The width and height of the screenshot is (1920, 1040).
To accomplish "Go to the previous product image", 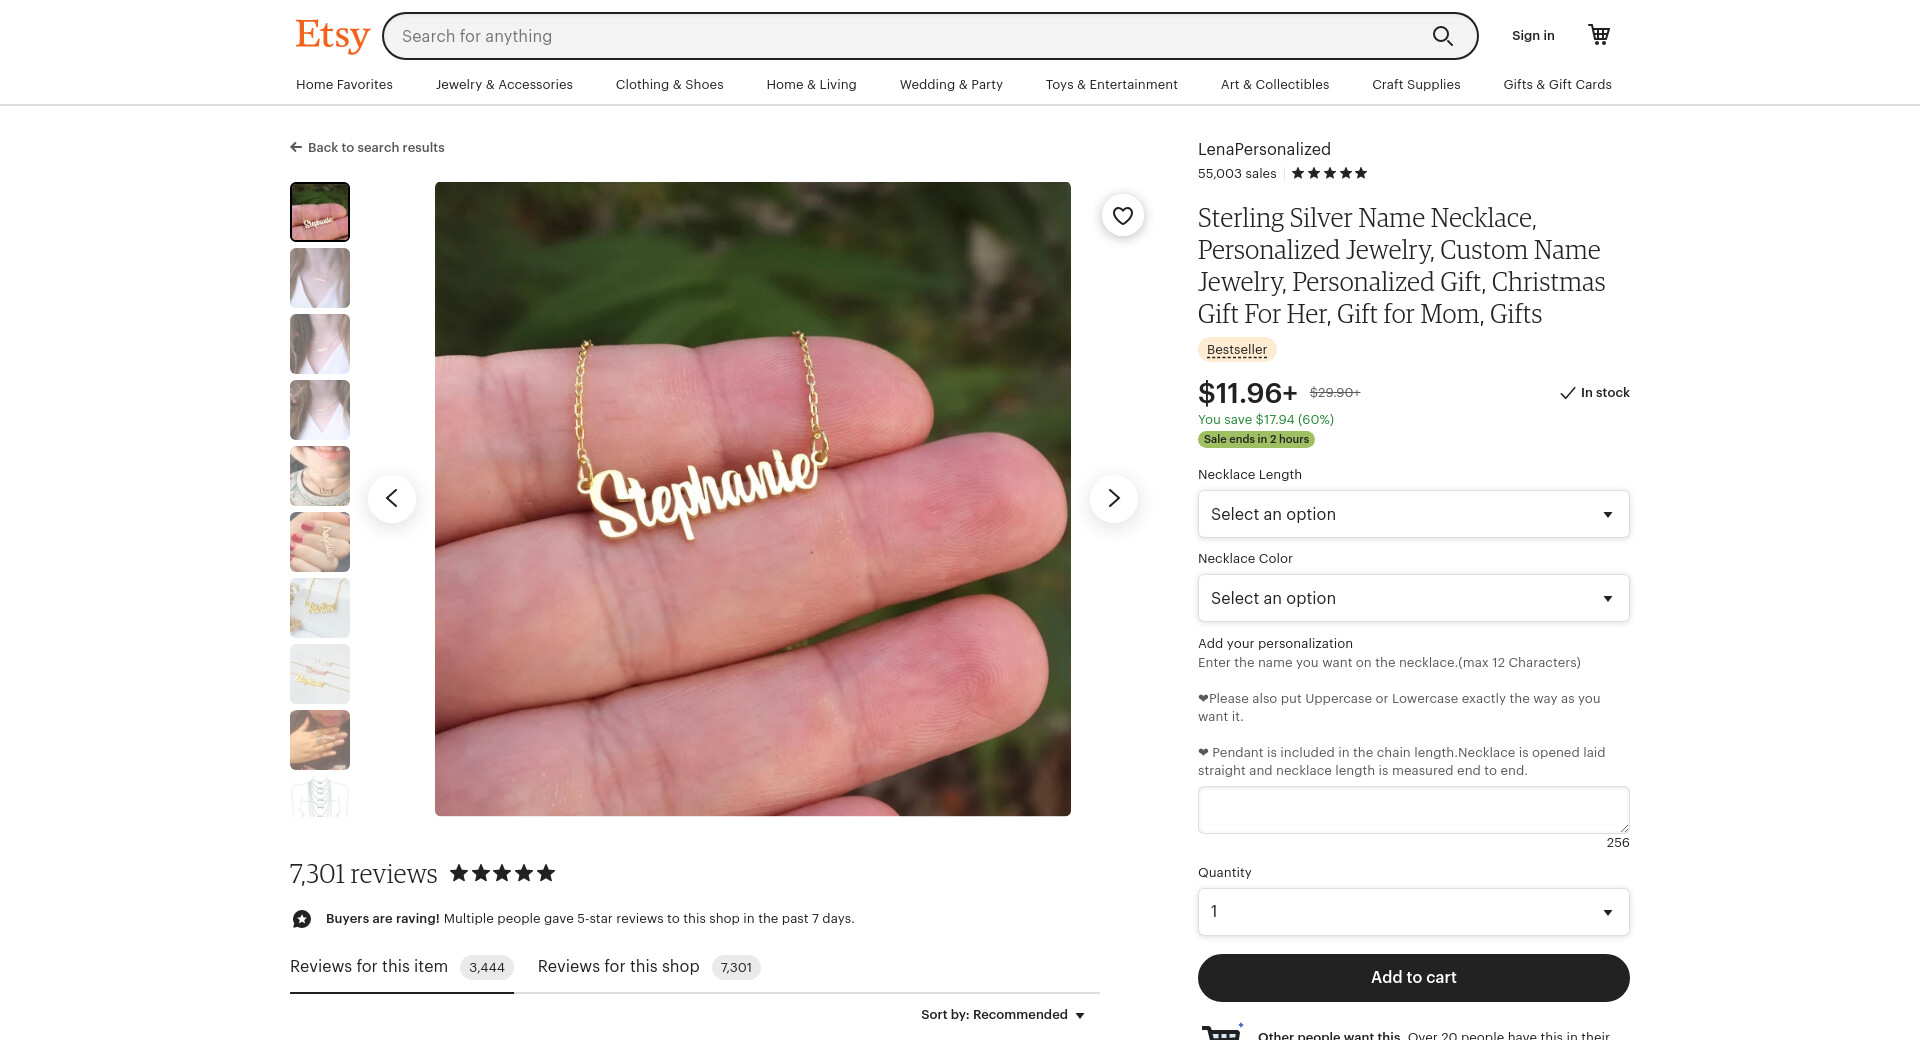I will 392,498.
